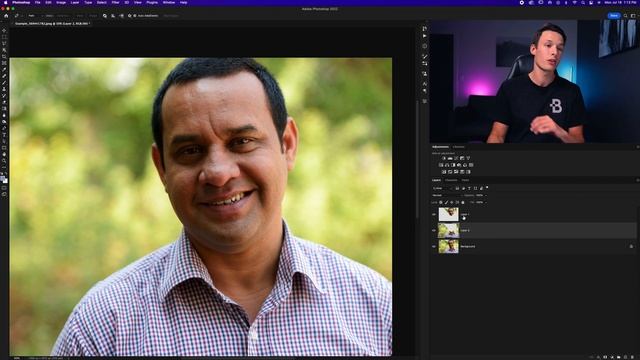Open the layer filter Kind dropdown
The image size is (640, 360).
click(x=442, y=188)
